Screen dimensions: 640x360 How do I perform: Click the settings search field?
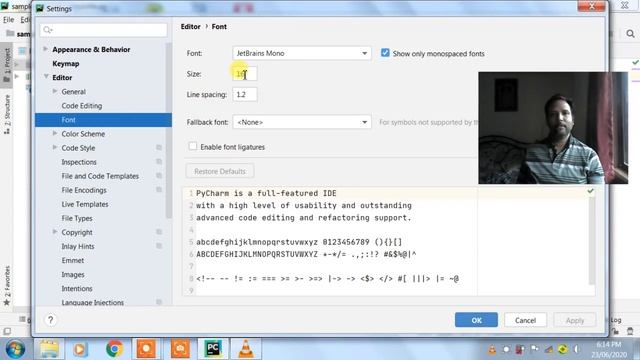point(104,30)
